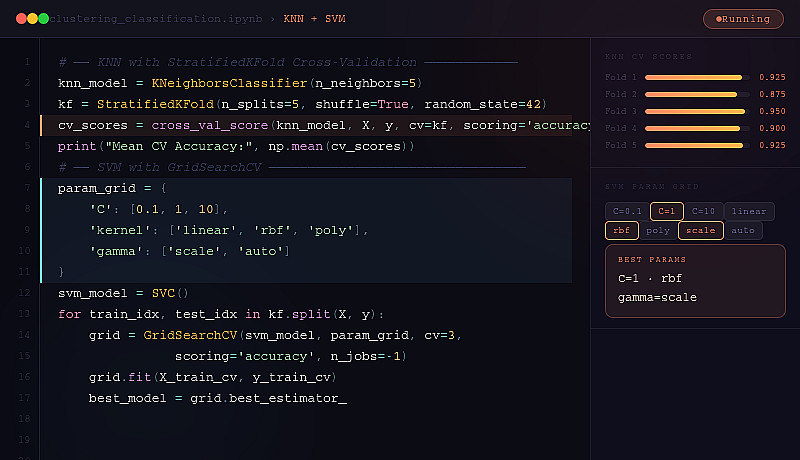Collapse the KNN CV Scores section header
Screen dimensions: 800x460
(648, 56)
